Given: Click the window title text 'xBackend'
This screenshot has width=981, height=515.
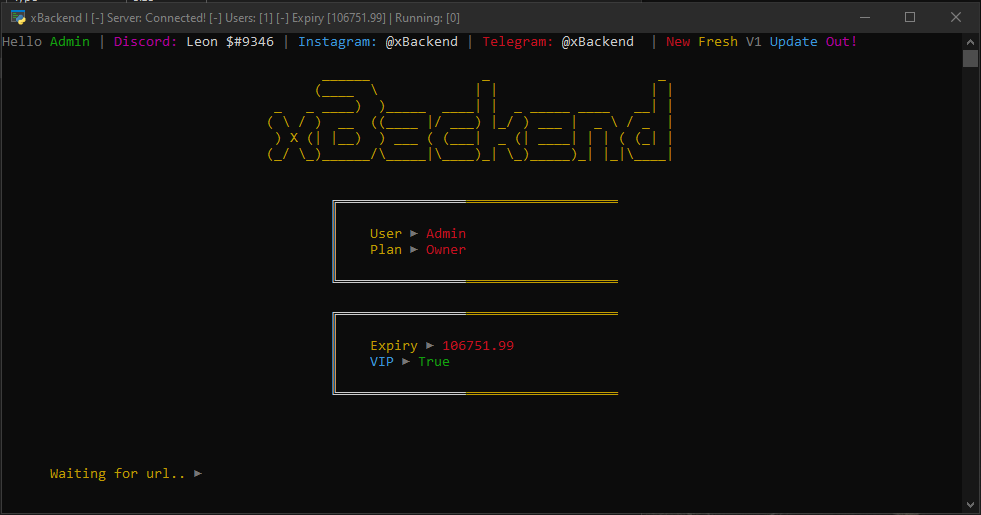Looking at the screenshot, I should point(56,18).
